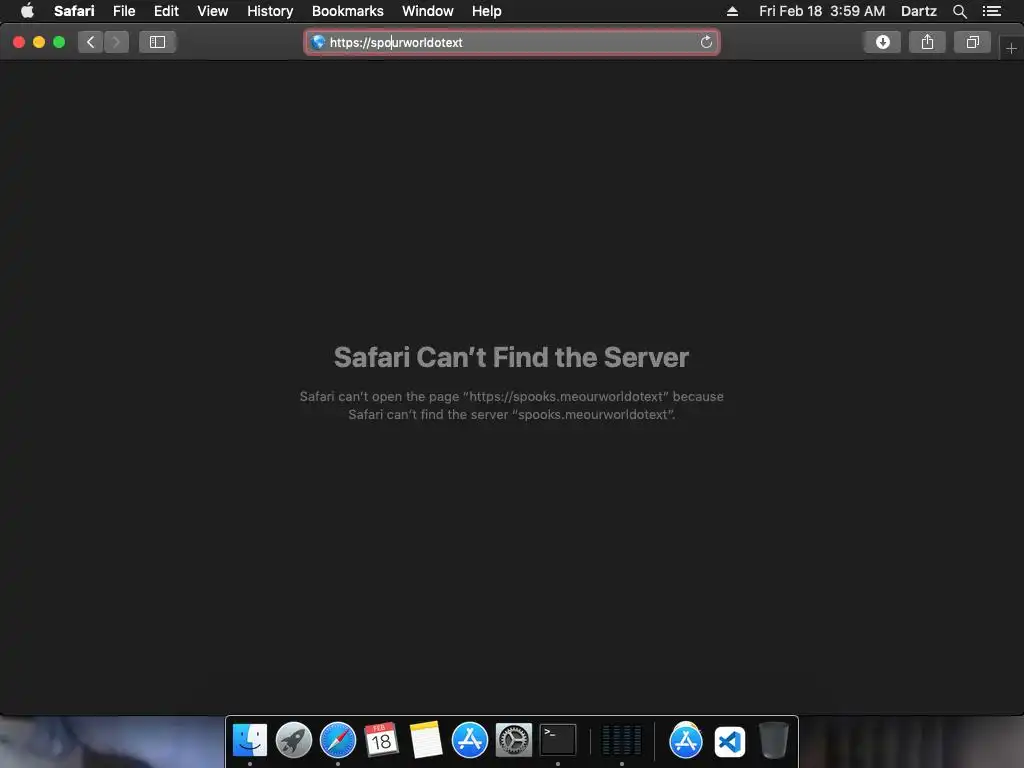Go back to the previous page
Image resolution: width=1024 pixels, height=768 pixels.
point(91,42)
